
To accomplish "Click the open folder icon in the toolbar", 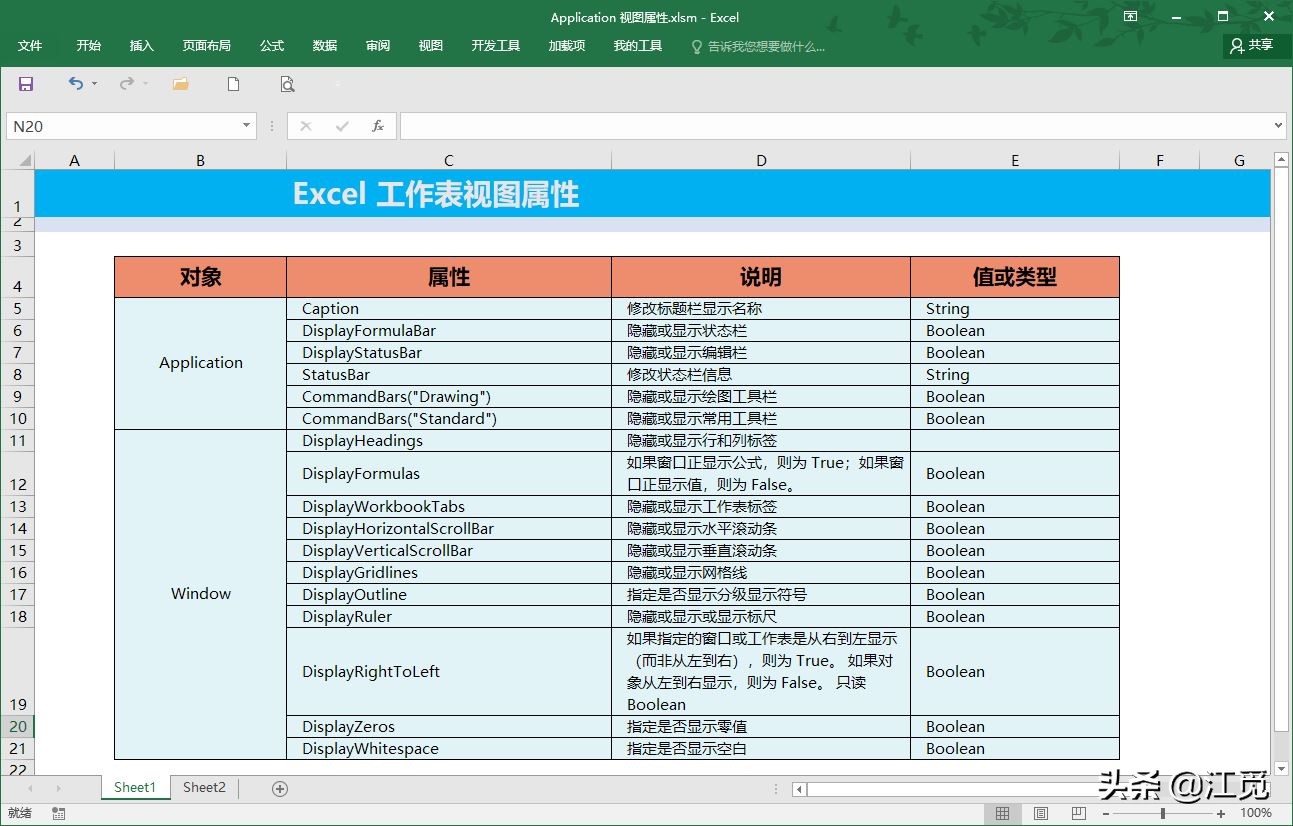I will (x=180, y=84).
